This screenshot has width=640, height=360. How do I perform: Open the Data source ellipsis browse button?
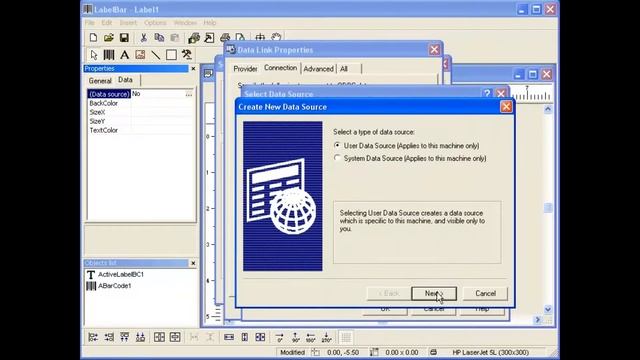coord(189,94)
